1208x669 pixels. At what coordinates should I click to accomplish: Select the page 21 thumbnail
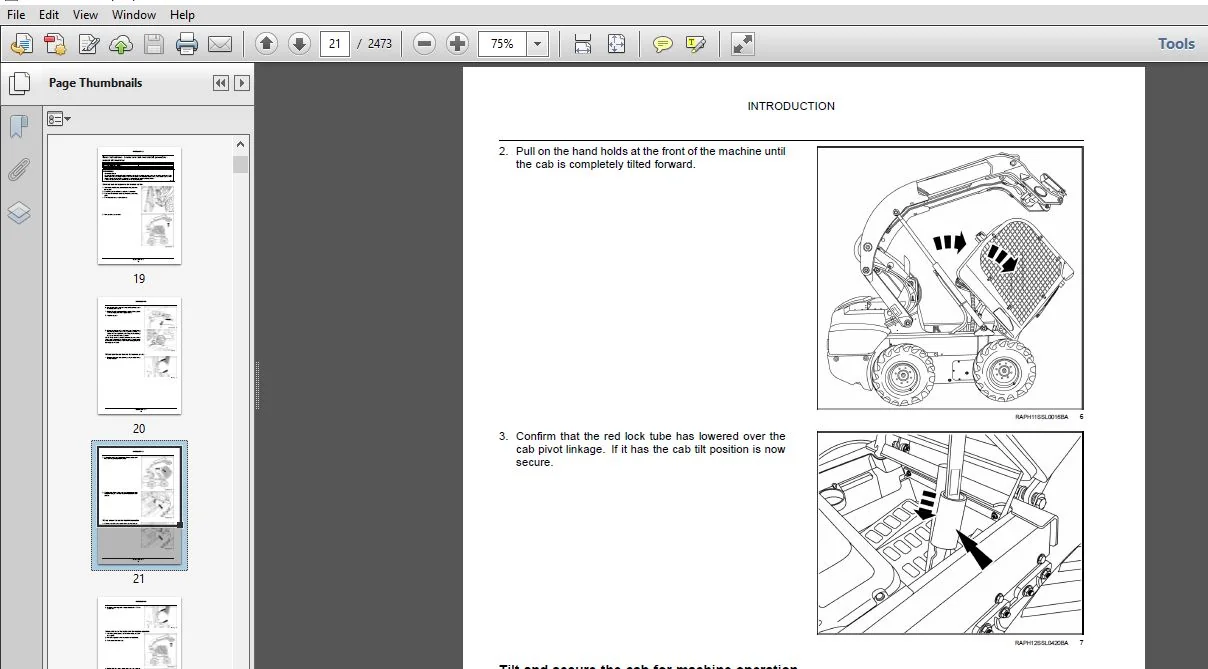pyautogui.click(x=139, y=506)
